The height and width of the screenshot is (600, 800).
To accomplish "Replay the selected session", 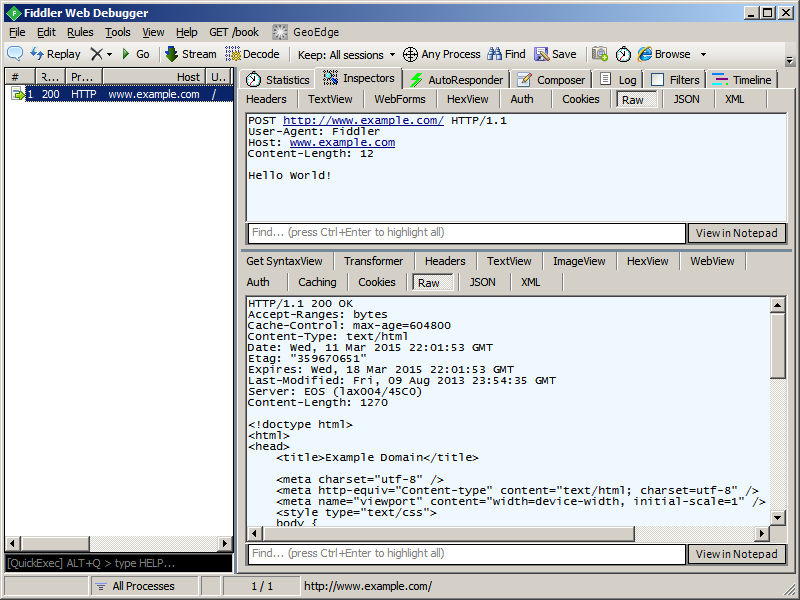I will pyautogui.click(x=56, y=54).
